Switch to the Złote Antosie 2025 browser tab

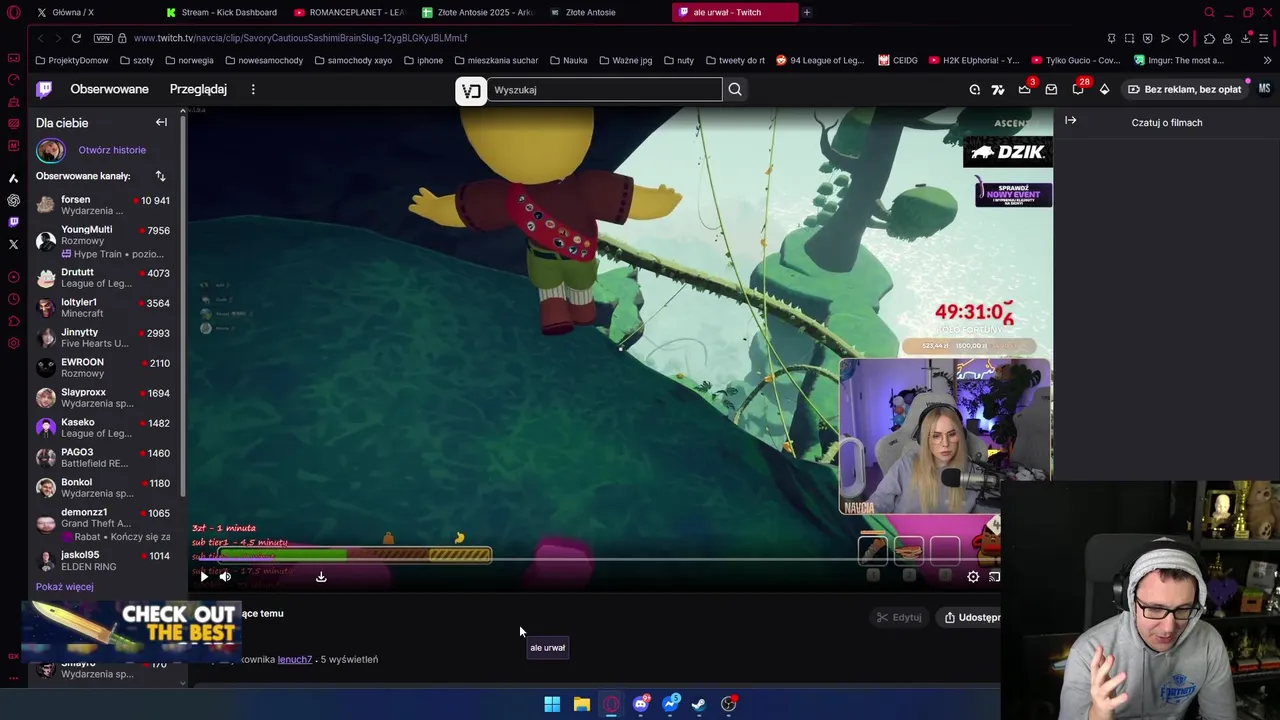point(478,12)
